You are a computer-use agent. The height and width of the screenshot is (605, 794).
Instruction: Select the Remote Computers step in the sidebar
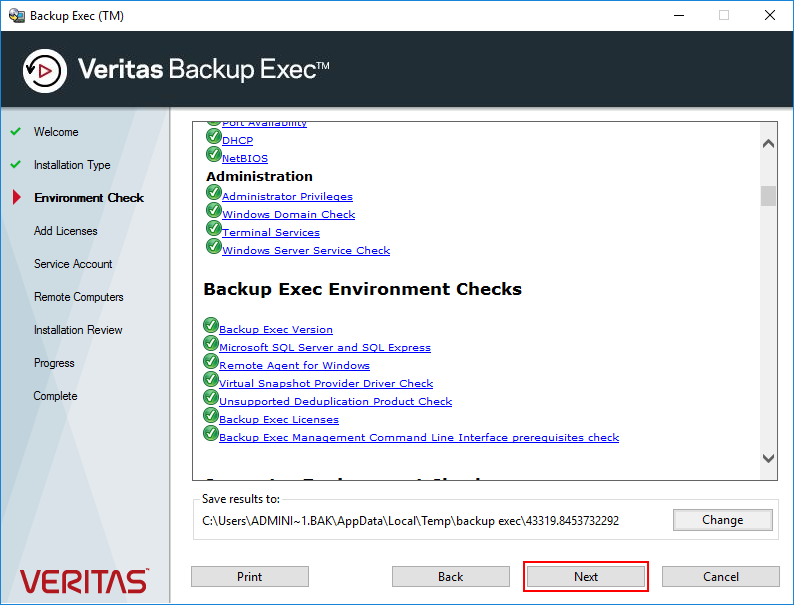click(x=78, y=297)
